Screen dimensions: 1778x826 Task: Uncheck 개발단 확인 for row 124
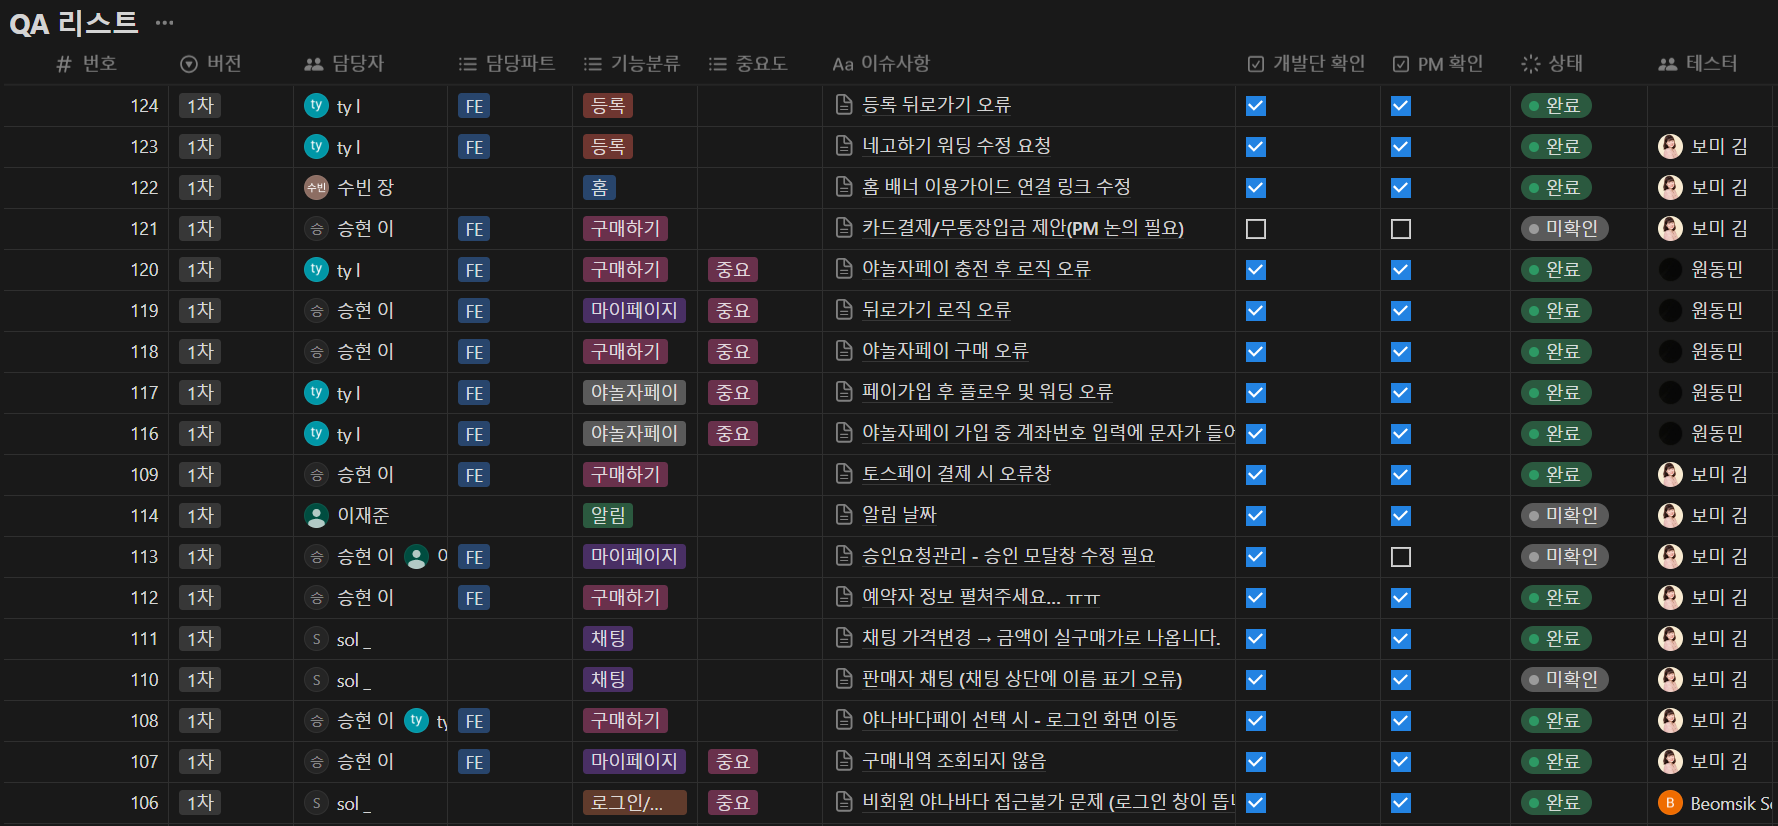1256,106
